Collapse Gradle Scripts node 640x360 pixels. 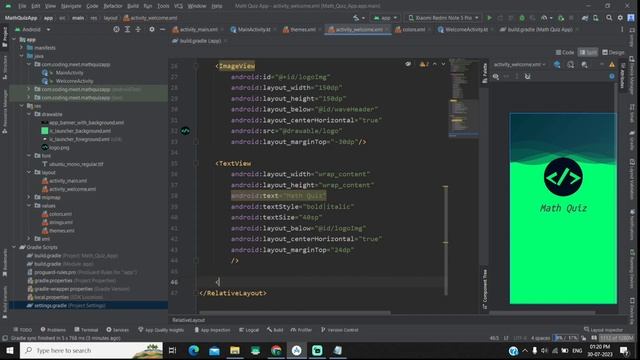click(x=14, y=247)
